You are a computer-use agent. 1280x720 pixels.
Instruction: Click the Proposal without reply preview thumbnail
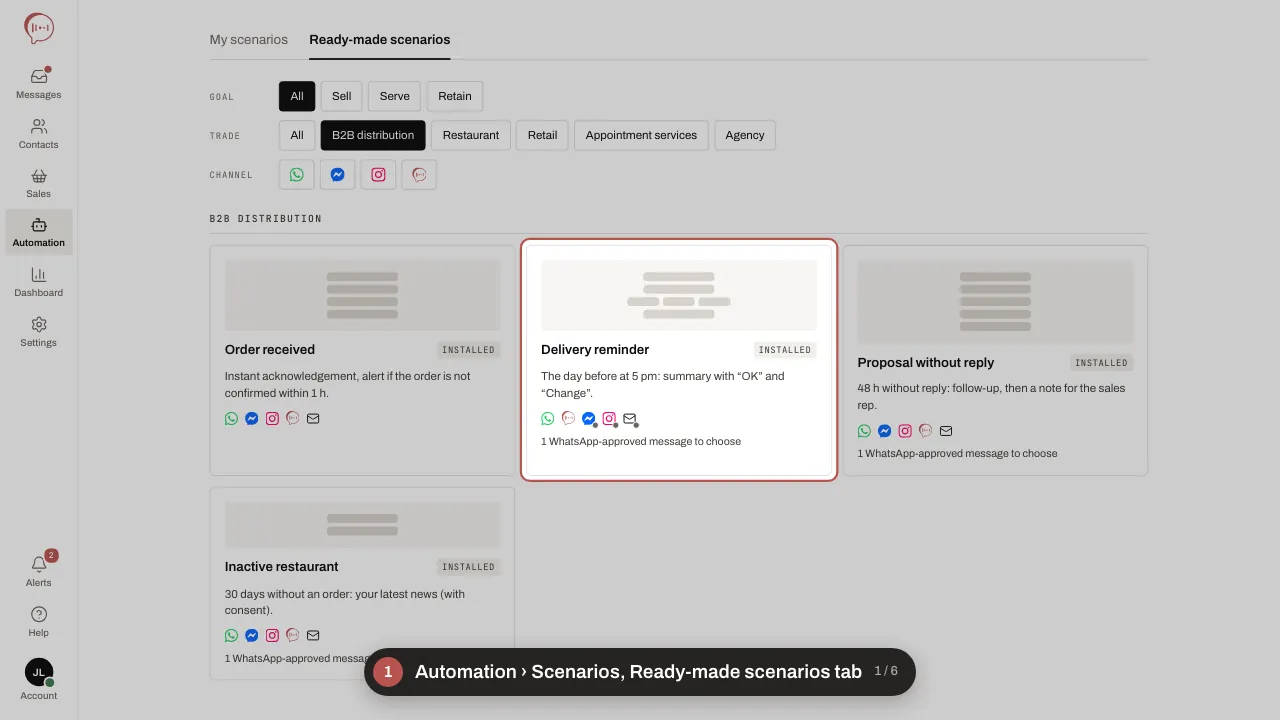coord(995,302)
